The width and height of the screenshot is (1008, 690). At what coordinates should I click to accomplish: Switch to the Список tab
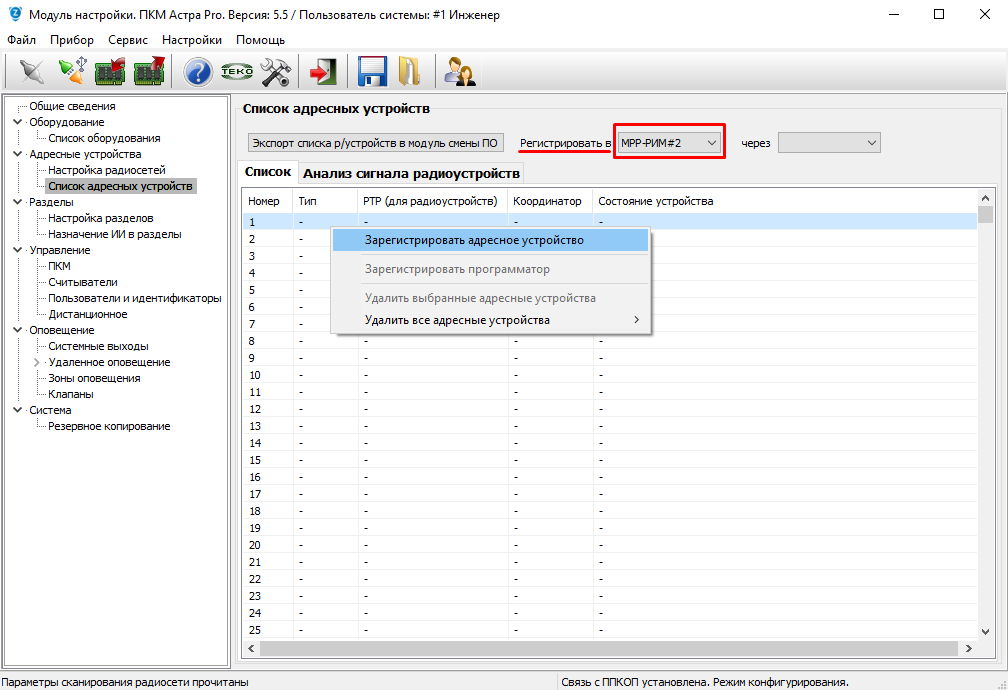(x=268, y=172)
